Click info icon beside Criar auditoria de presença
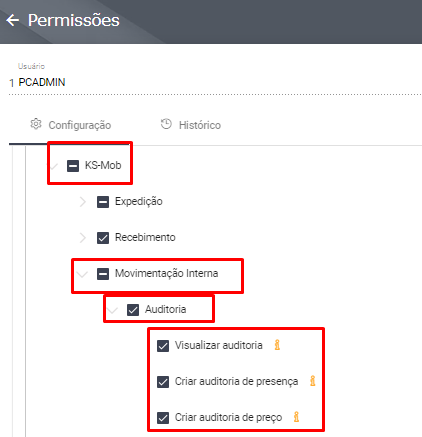This screenshot has height=437, width=422. (x=312, y=381)
